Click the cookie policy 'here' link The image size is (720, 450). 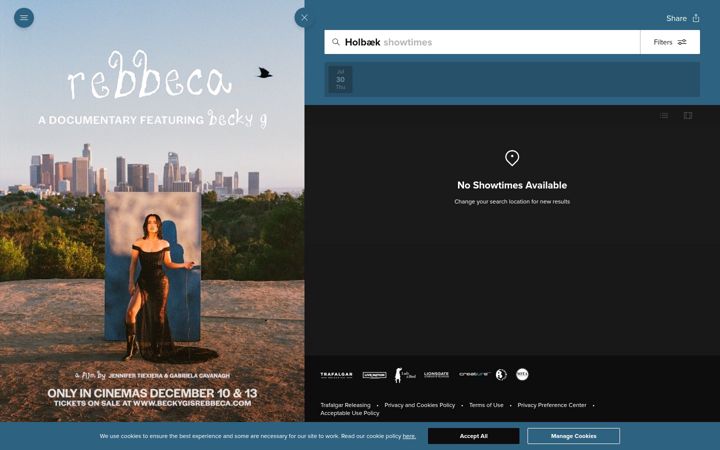(409, 436)
